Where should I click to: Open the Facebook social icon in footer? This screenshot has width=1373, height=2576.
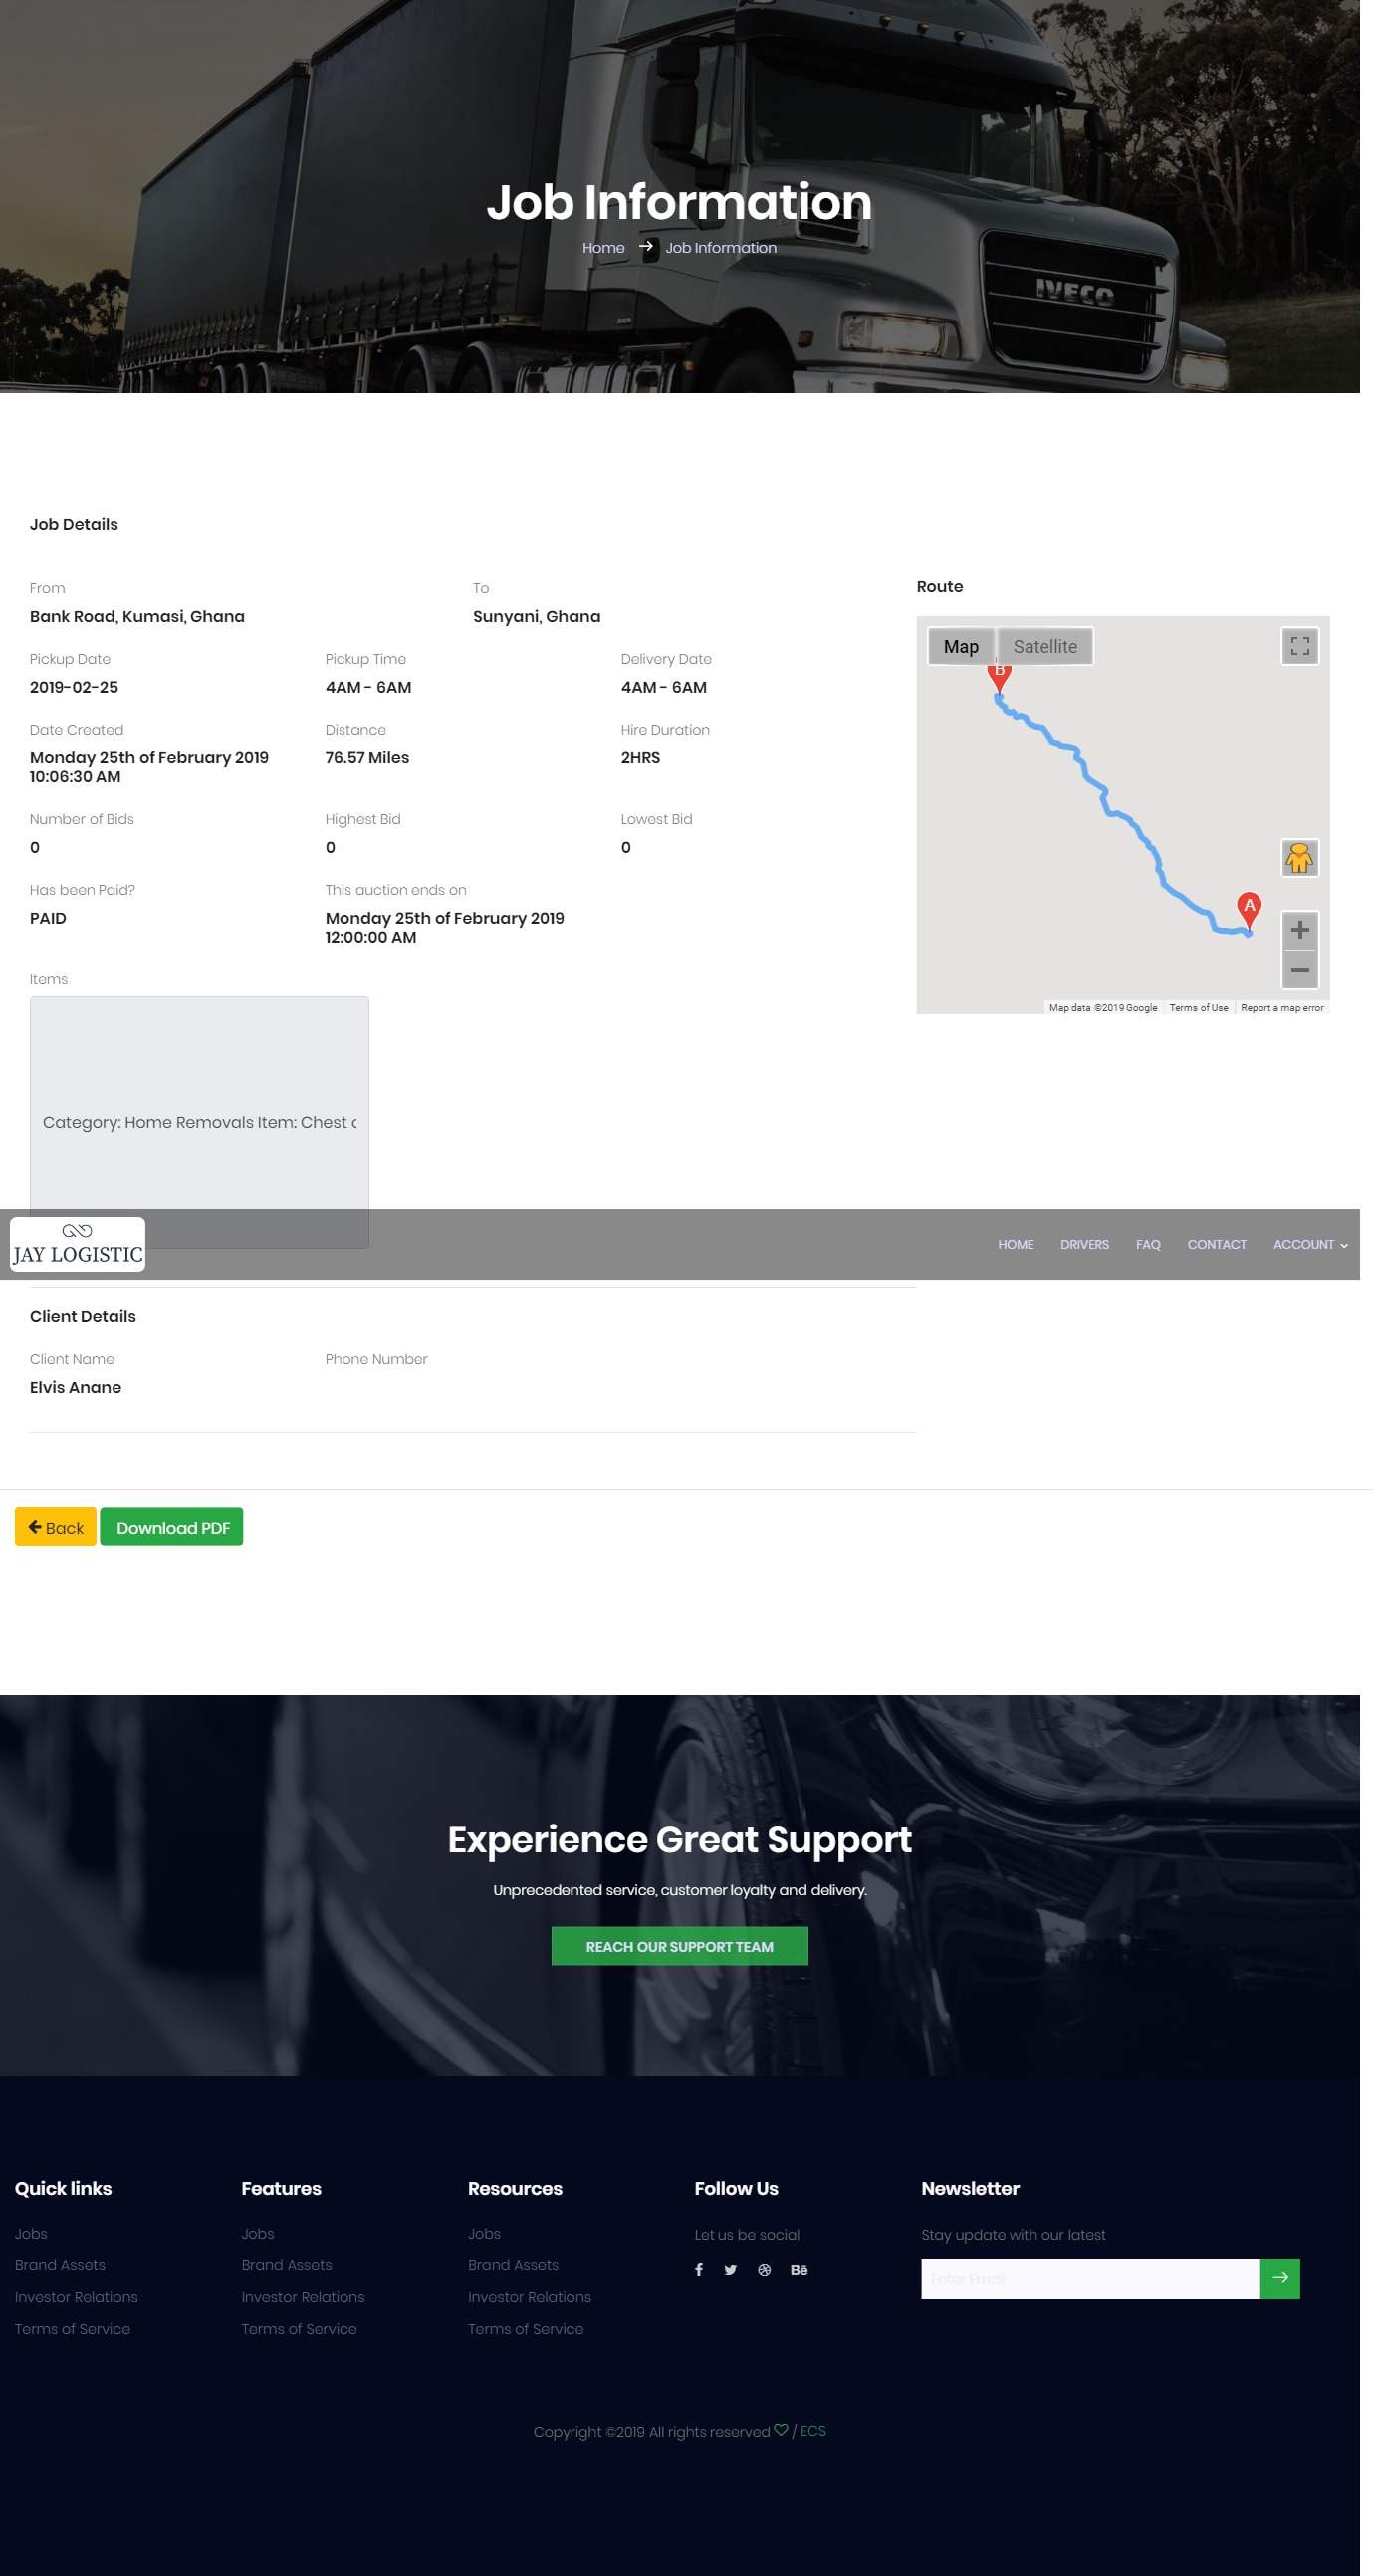pyautogui.click(x=699, y=2270)
